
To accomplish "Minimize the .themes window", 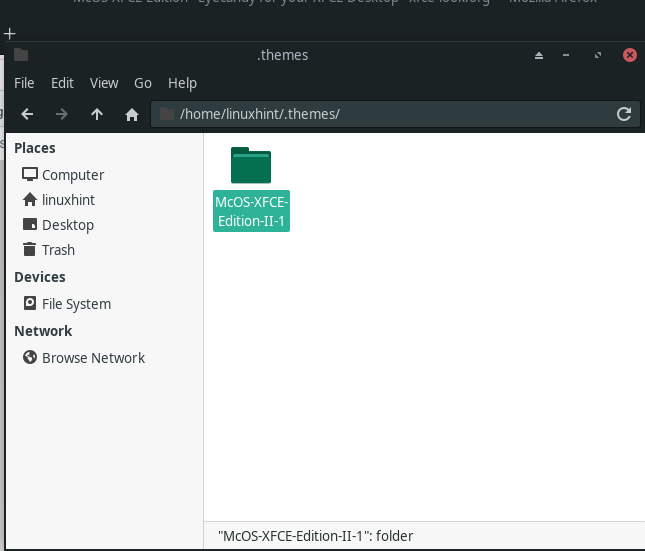I will click(x=566, y=55).
